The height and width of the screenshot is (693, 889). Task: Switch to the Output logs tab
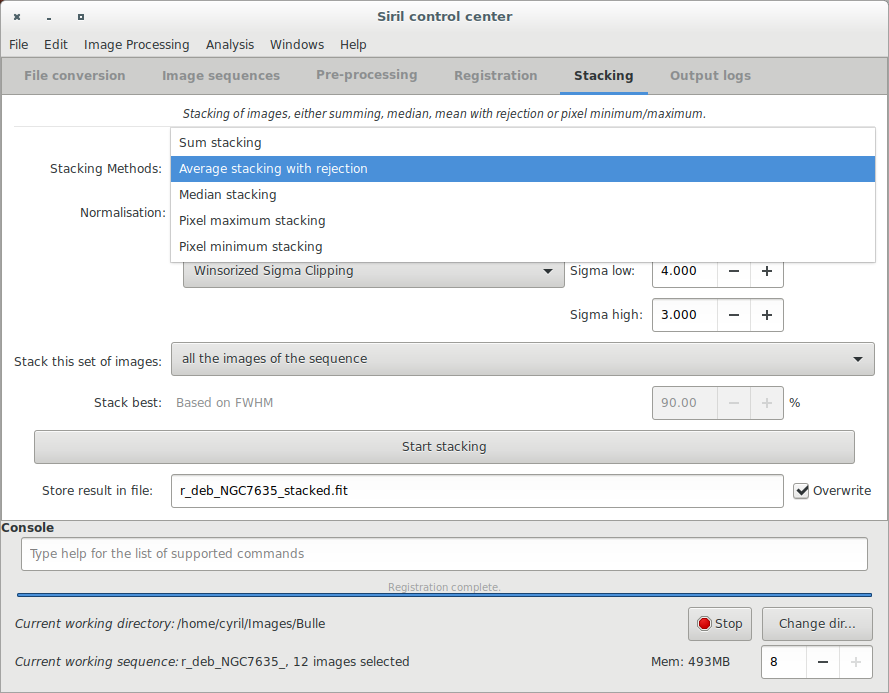pyautogui.click(x=710, y=75)
